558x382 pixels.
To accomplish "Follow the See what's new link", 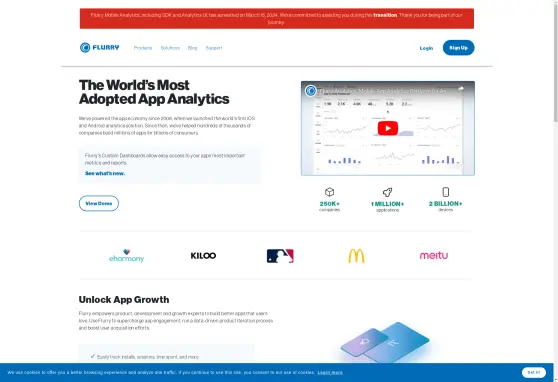I will pos(105,173).
